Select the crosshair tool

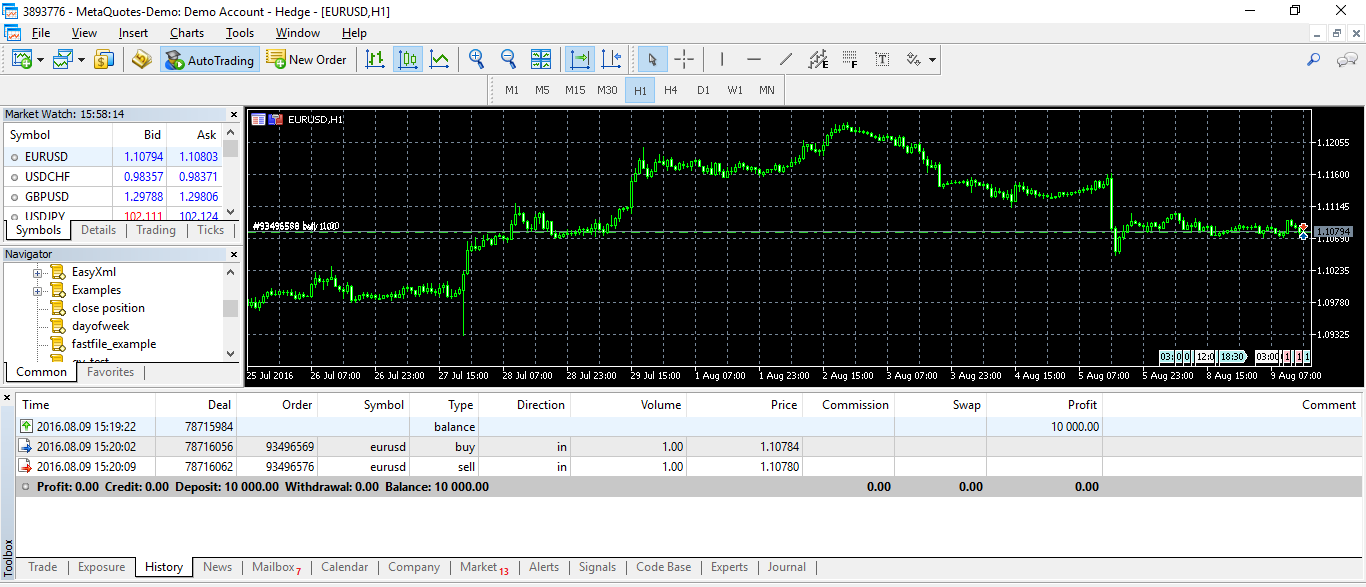coord(684,60)
